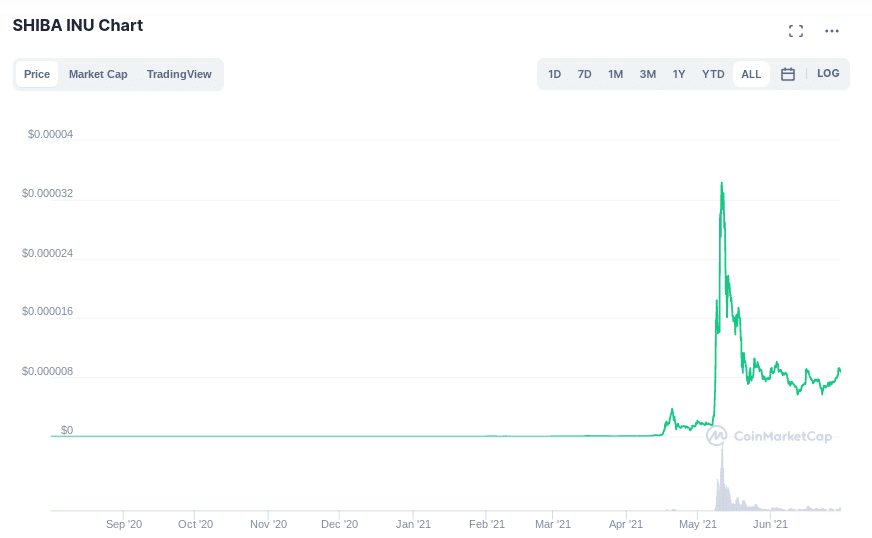Select the YTD time range
872x538 pixels.
[x=713, y=74]
